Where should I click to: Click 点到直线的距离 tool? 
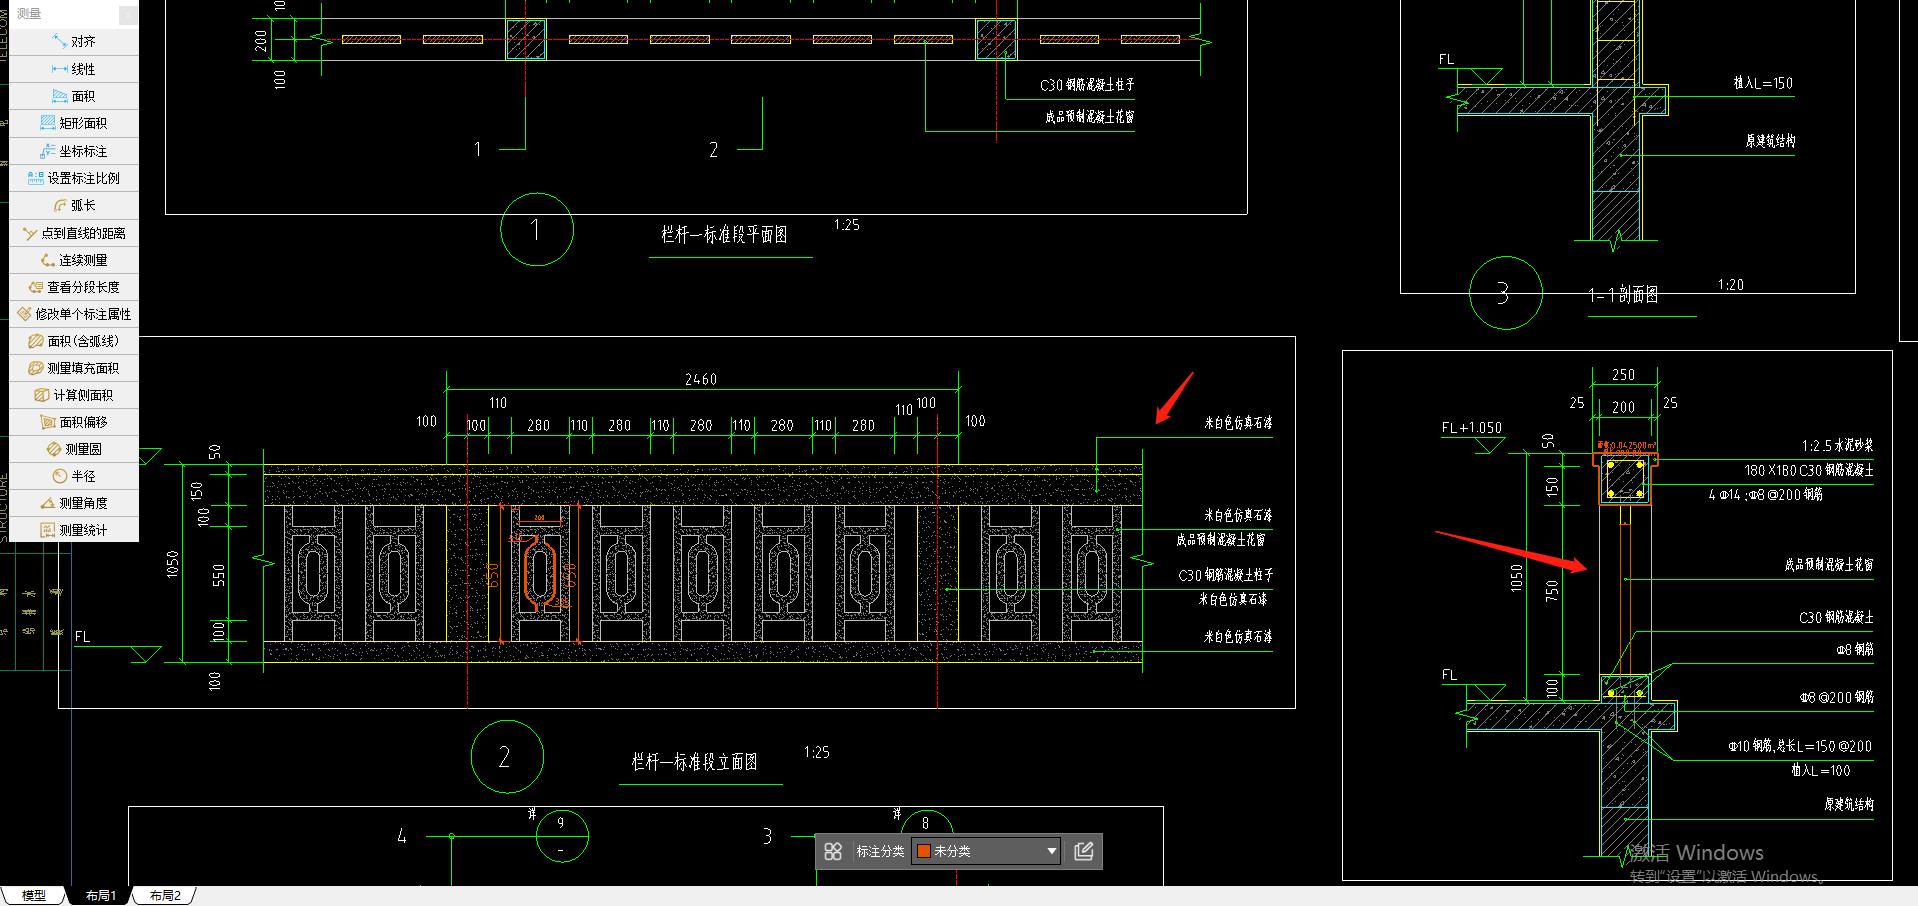(74, 233)
